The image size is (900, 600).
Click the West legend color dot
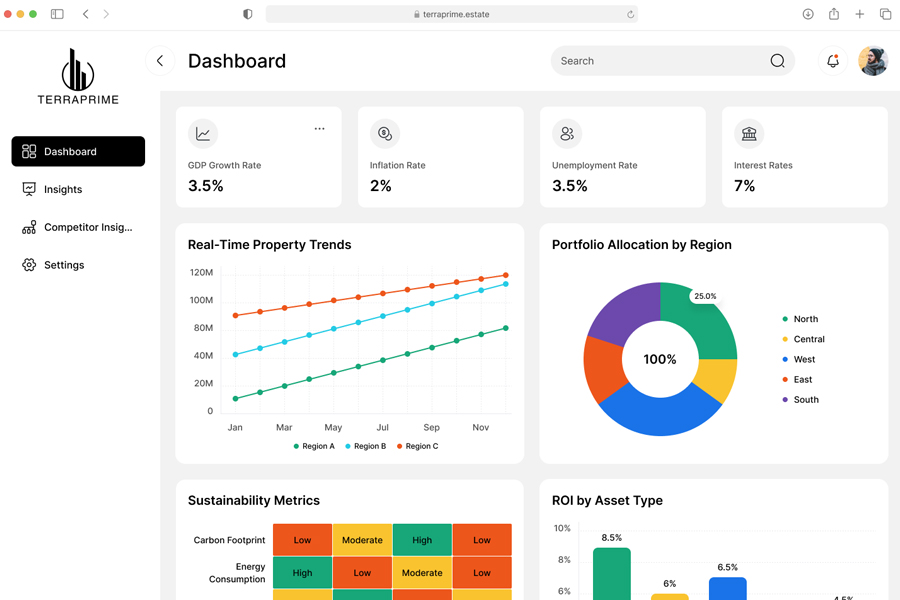[785, 359]
